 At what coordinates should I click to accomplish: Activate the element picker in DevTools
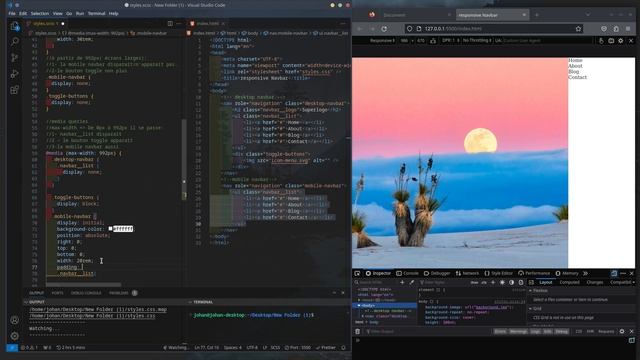(x=357, y=273)
